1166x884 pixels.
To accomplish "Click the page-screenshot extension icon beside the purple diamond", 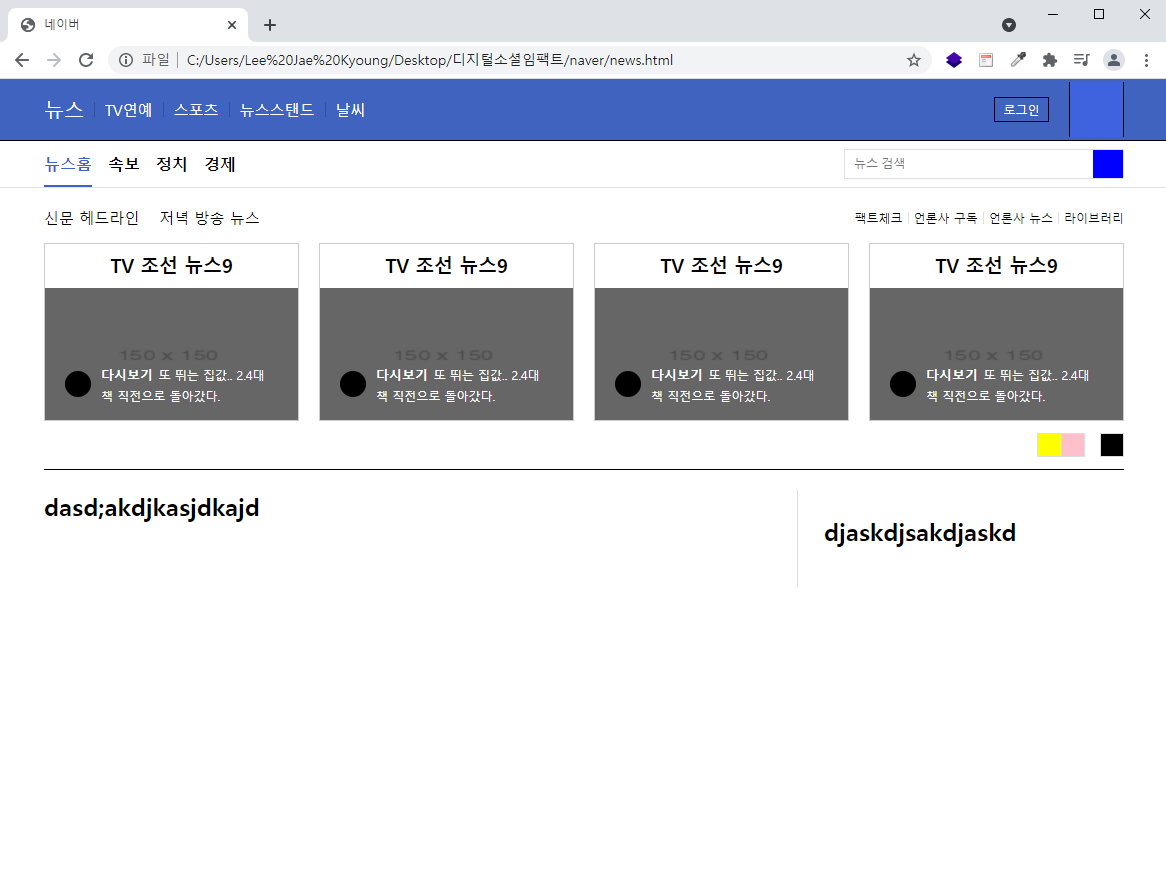I will (x=986, y=60).
